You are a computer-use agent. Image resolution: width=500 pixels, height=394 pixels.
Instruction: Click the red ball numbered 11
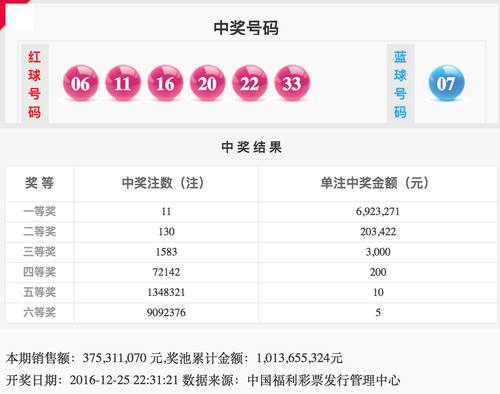(x=123, y=83)
